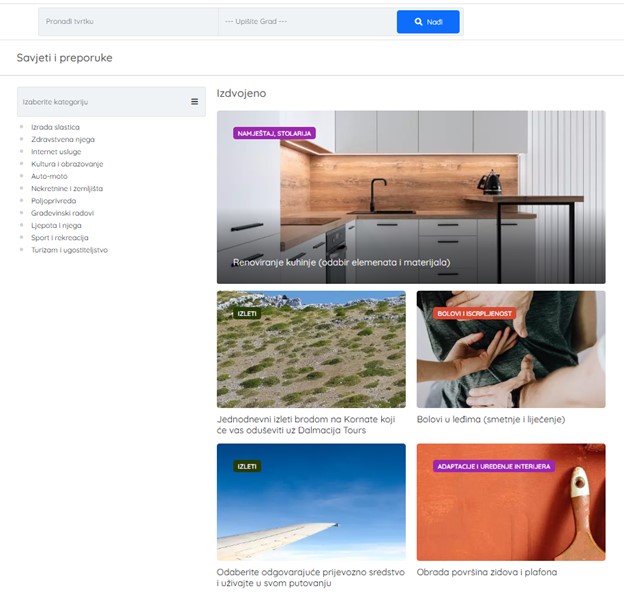Select Turizam i ugostiteljstvo category
The width and height of the screenshot is (624, 595).
pyautogui.click(x=69, y=250)
